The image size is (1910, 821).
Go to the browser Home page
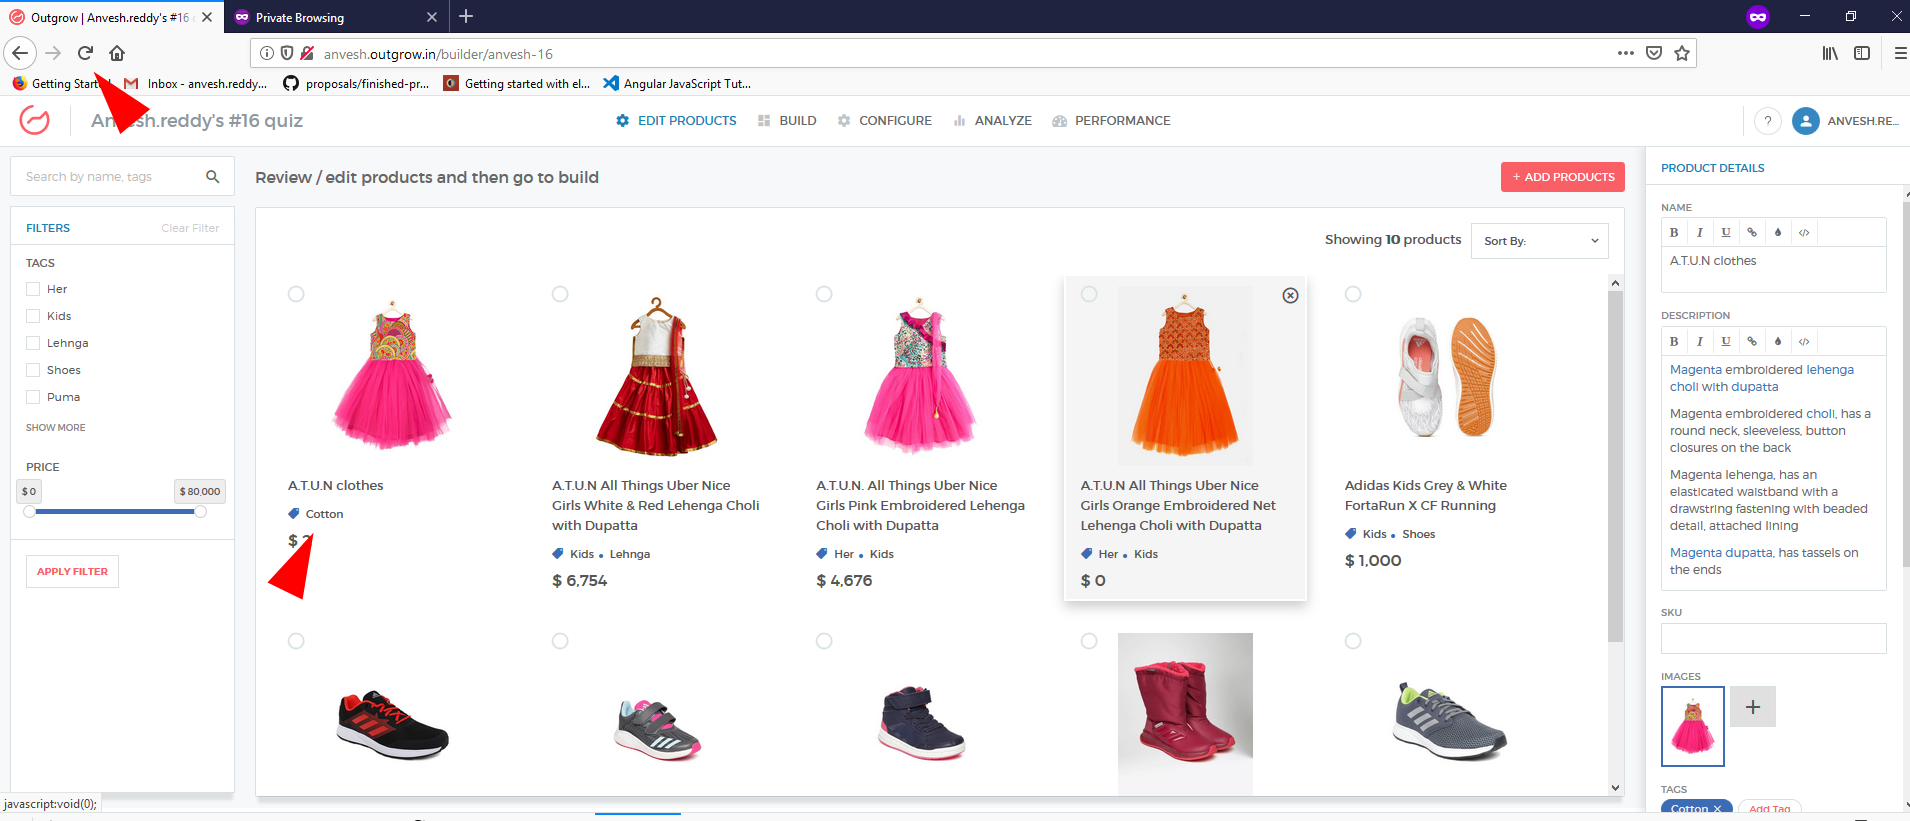click(x=117, y=53)
